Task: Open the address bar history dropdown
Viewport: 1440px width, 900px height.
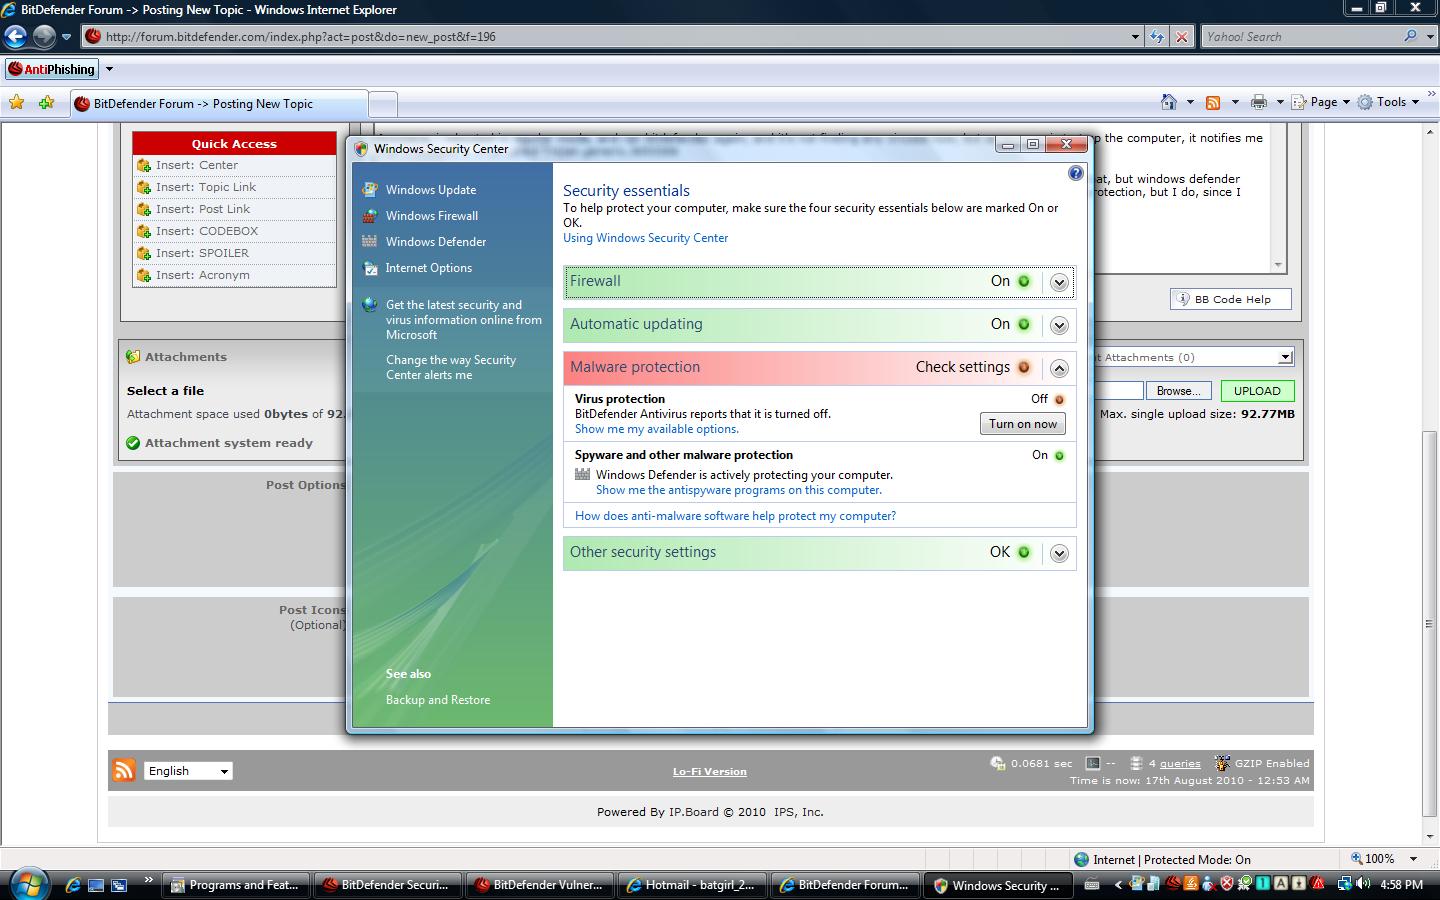Action: (x=1135, y=37)
